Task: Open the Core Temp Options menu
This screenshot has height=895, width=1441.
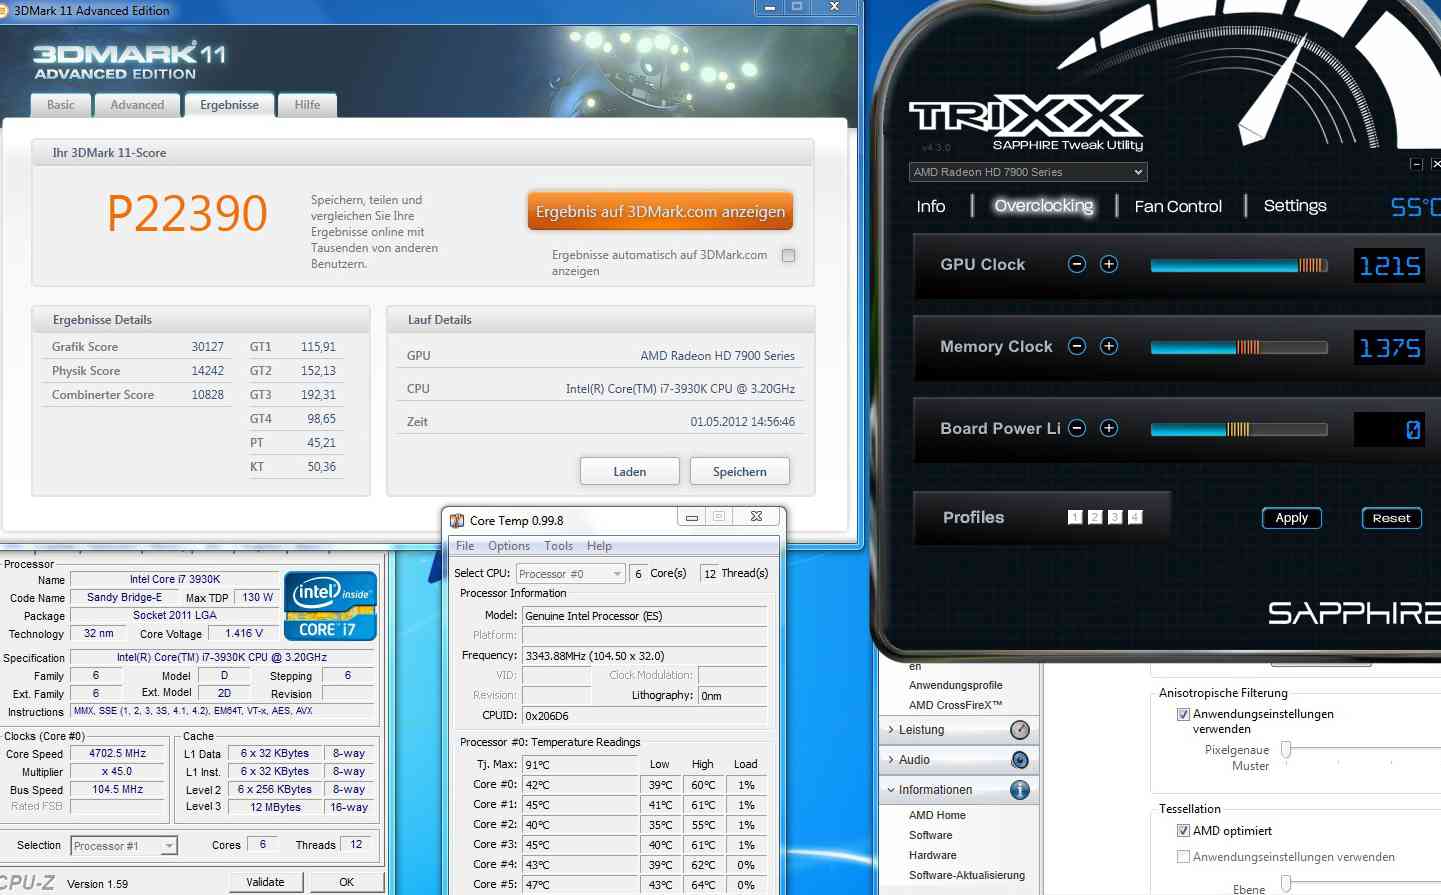Action: (509, 546)
